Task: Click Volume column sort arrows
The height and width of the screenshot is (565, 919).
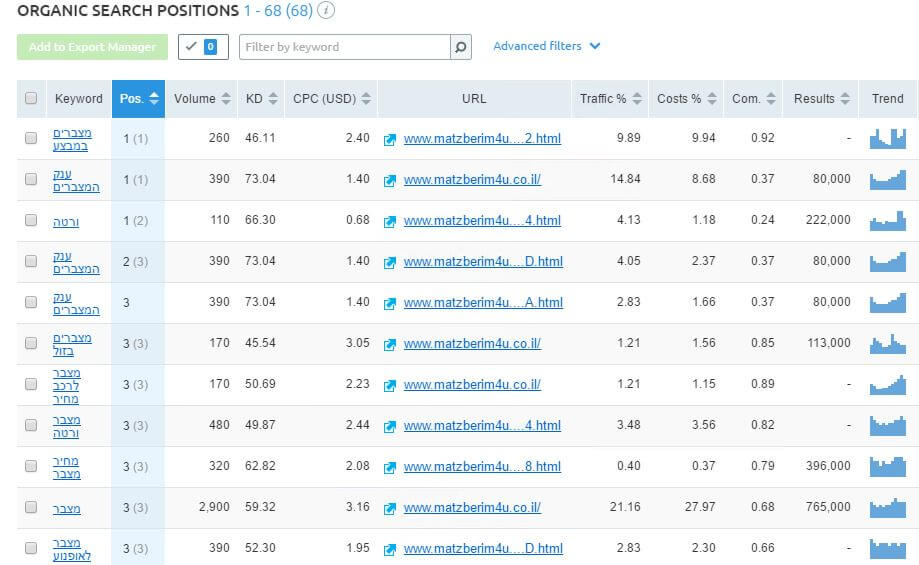Action: tap(226, 98)
